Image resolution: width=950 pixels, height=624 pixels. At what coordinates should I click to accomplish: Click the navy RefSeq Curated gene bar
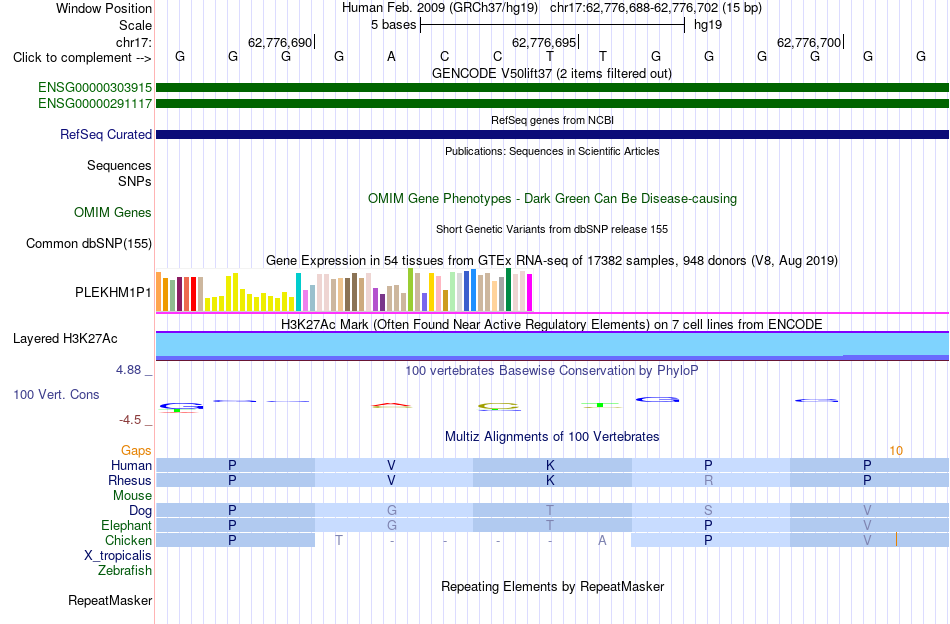[552, 134]
